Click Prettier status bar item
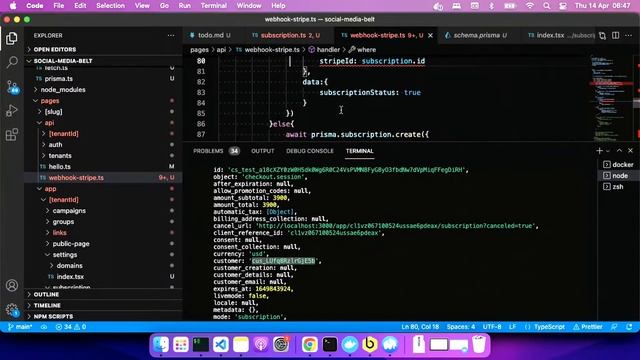Image resolution: width=640 pixels, height=360 pixels. point(588,327)
